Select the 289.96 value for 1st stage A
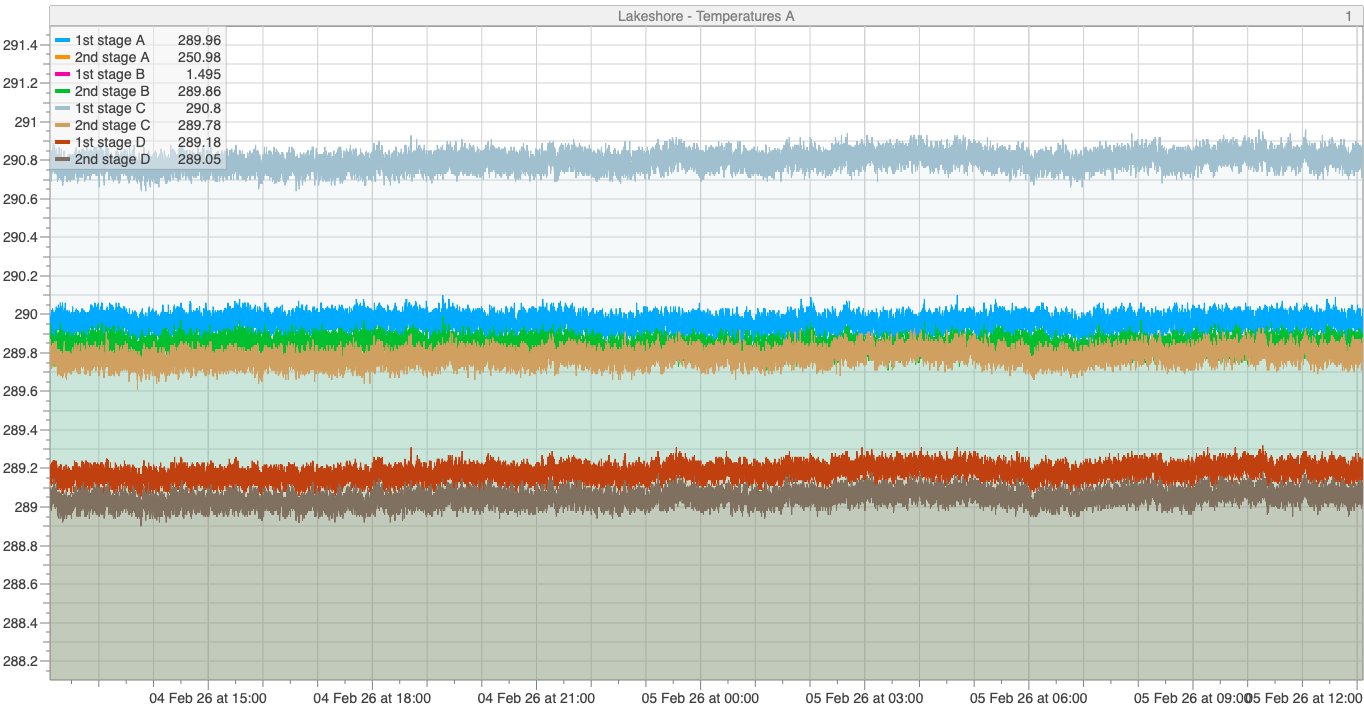This screenshot has height=705, width=1364. (x=199, y=40)
